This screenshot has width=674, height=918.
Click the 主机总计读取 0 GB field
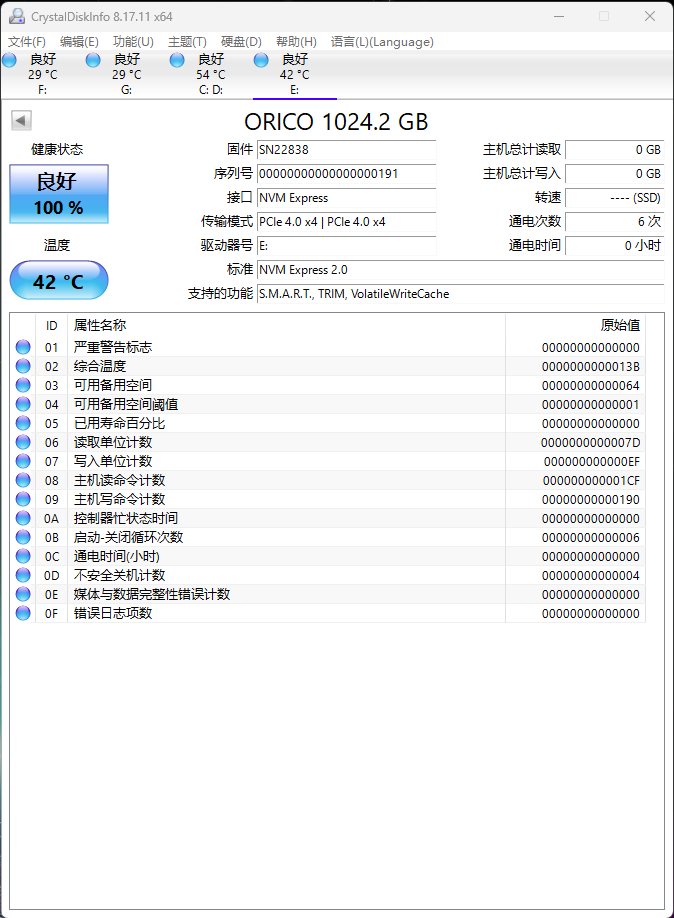[x=615, y=150]
